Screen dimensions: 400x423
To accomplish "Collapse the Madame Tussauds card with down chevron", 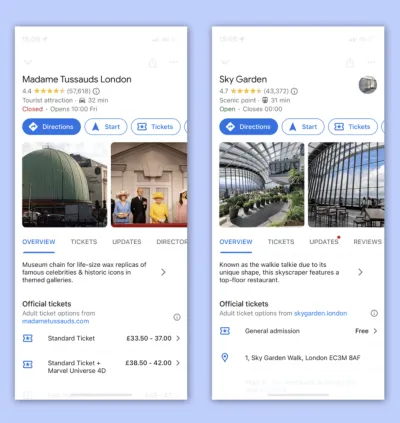I will pyautogui.click(x=28, y=62).
